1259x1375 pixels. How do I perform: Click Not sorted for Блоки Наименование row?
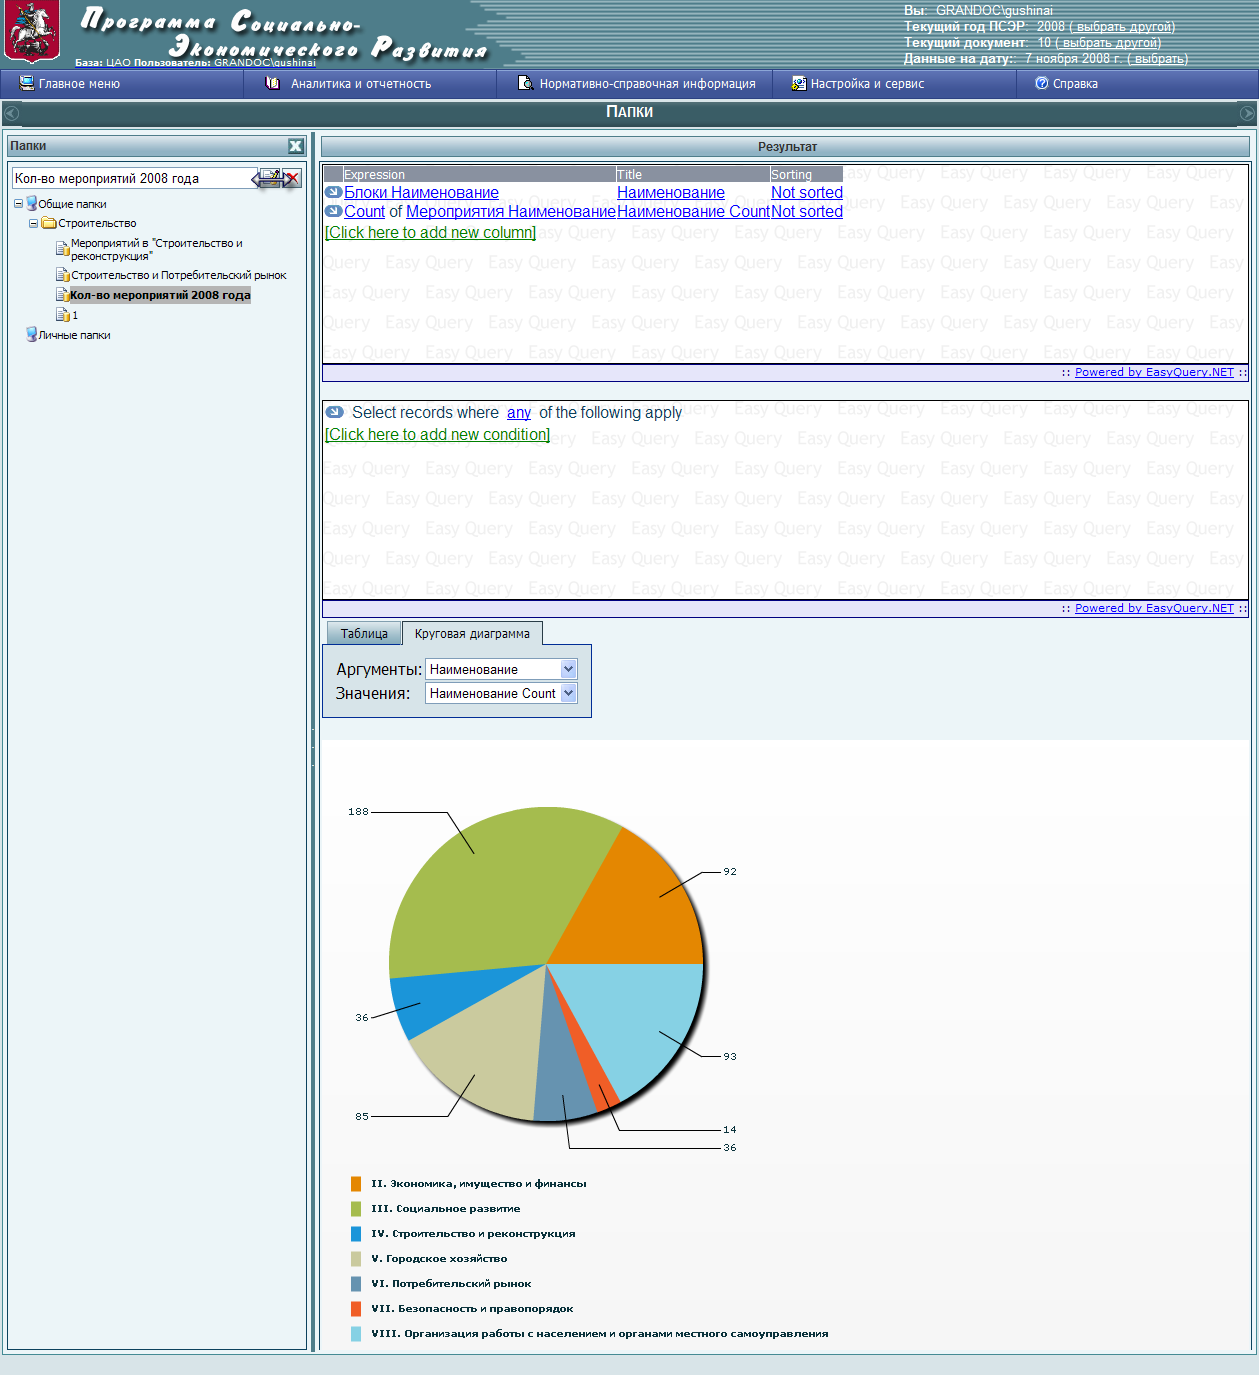coord(807,192)
